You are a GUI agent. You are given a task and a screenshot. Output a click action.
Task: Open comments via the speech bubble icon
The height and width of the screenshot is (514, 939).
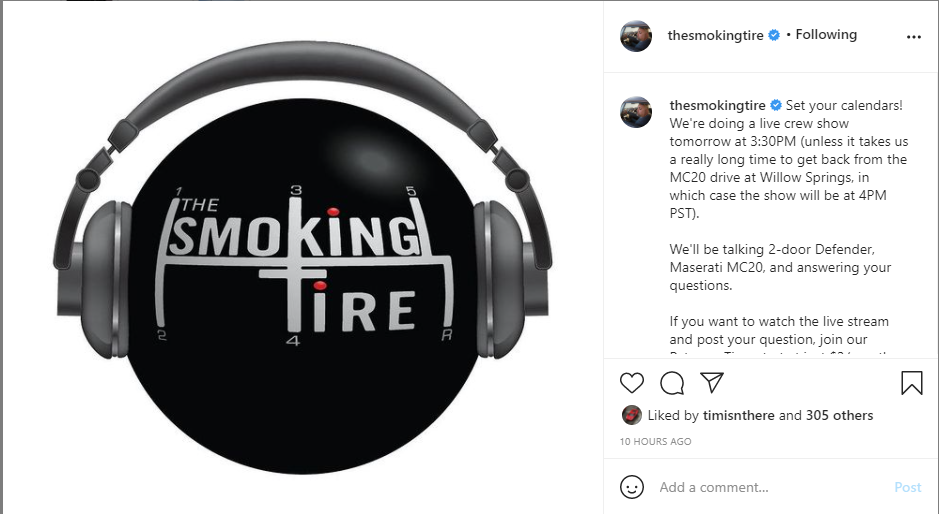click(x=672, y=383)
